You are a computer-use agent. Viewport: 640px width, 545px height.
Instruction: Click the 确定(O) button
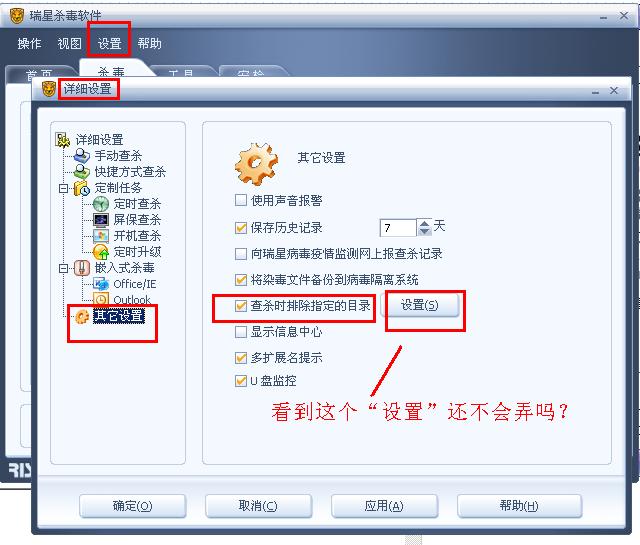tap(132, 506)
